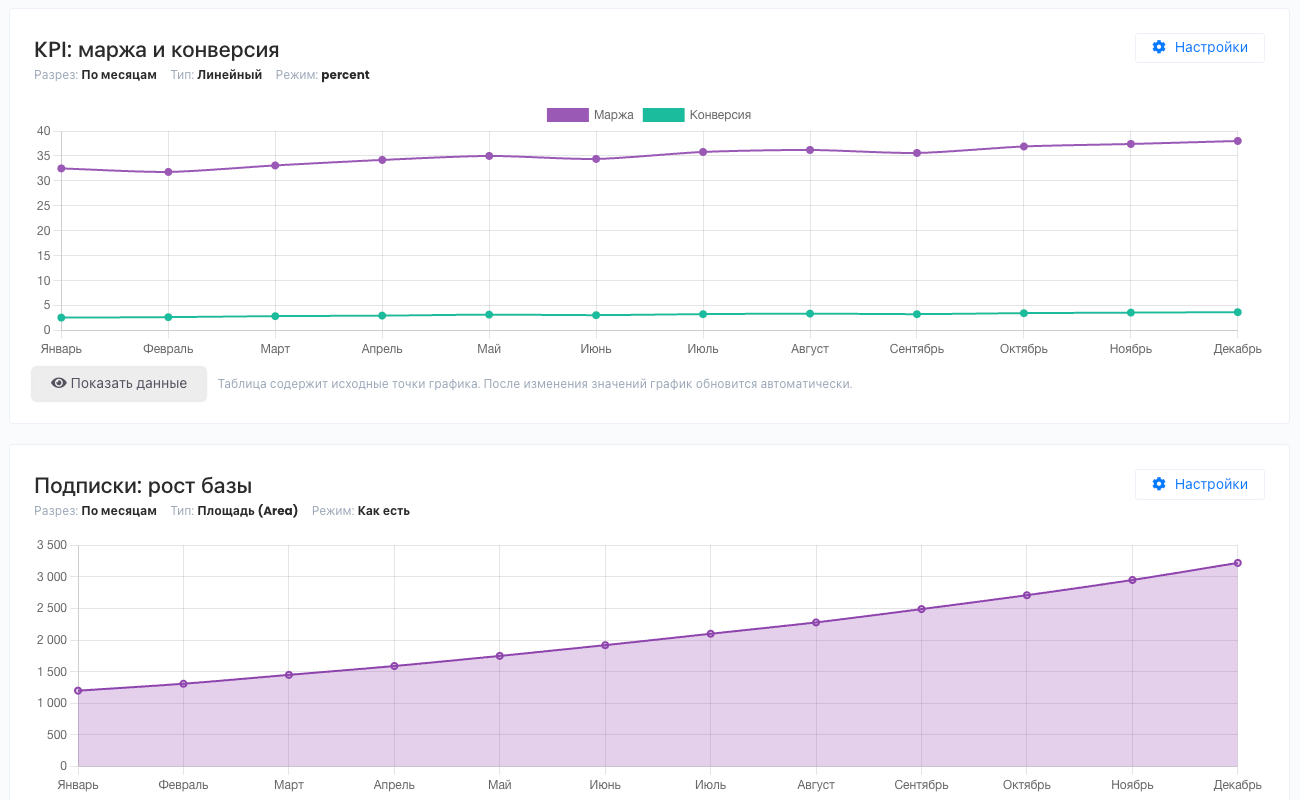Image resolution: width=1300 pixels, height=800 pixels.
Task: Click the 'Как есть' mode label
Action: [x=384, y=511]
